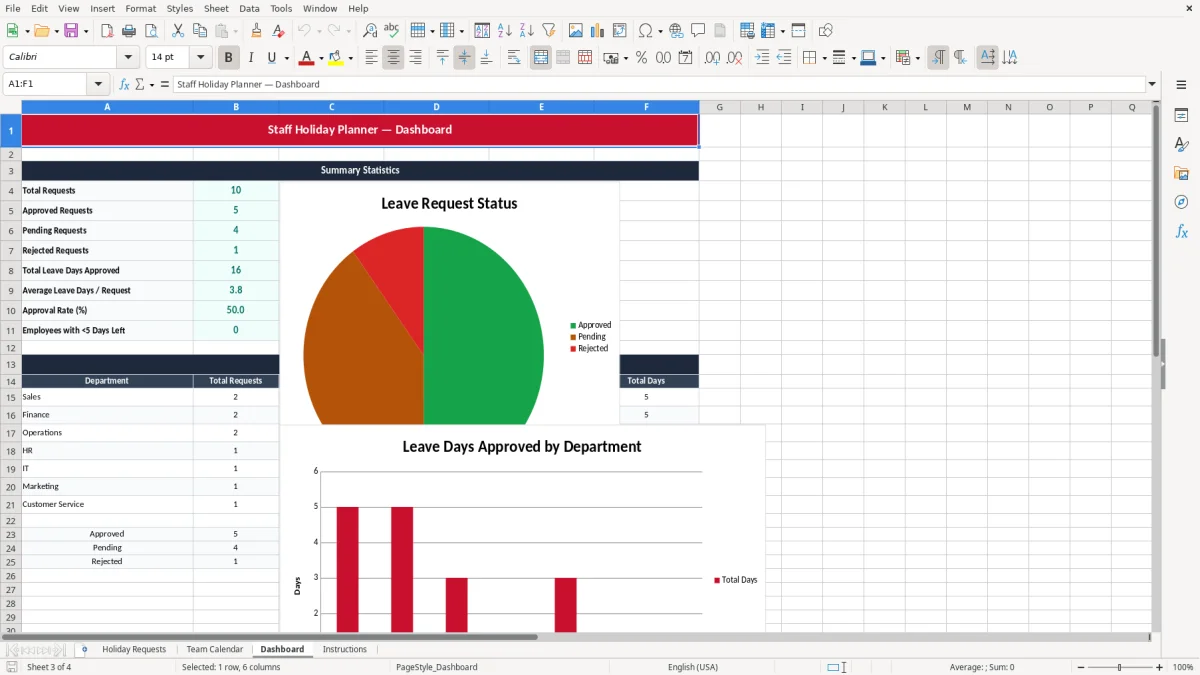This screenshot has width=1200, height=675.
Task: Click the Open folder icon
Action: (x=40, y=31)
